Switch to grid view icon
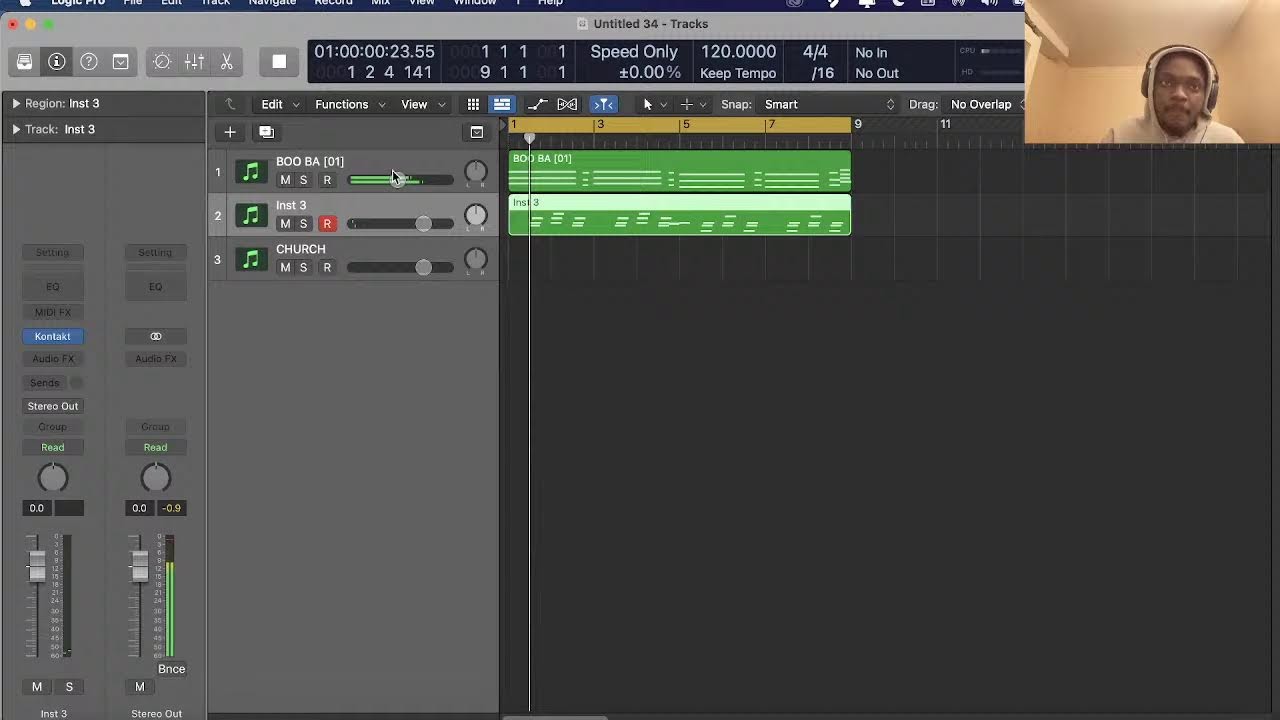Viewport: 1280px width, 720px height. (x=473, y=104)
